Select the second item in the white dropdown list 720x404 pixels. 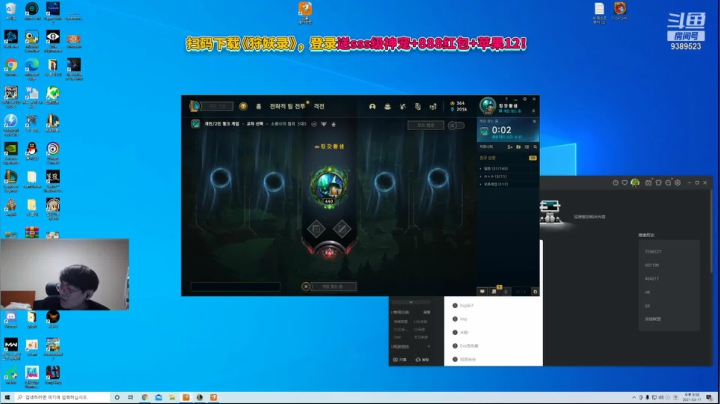[x=493, y=319]
